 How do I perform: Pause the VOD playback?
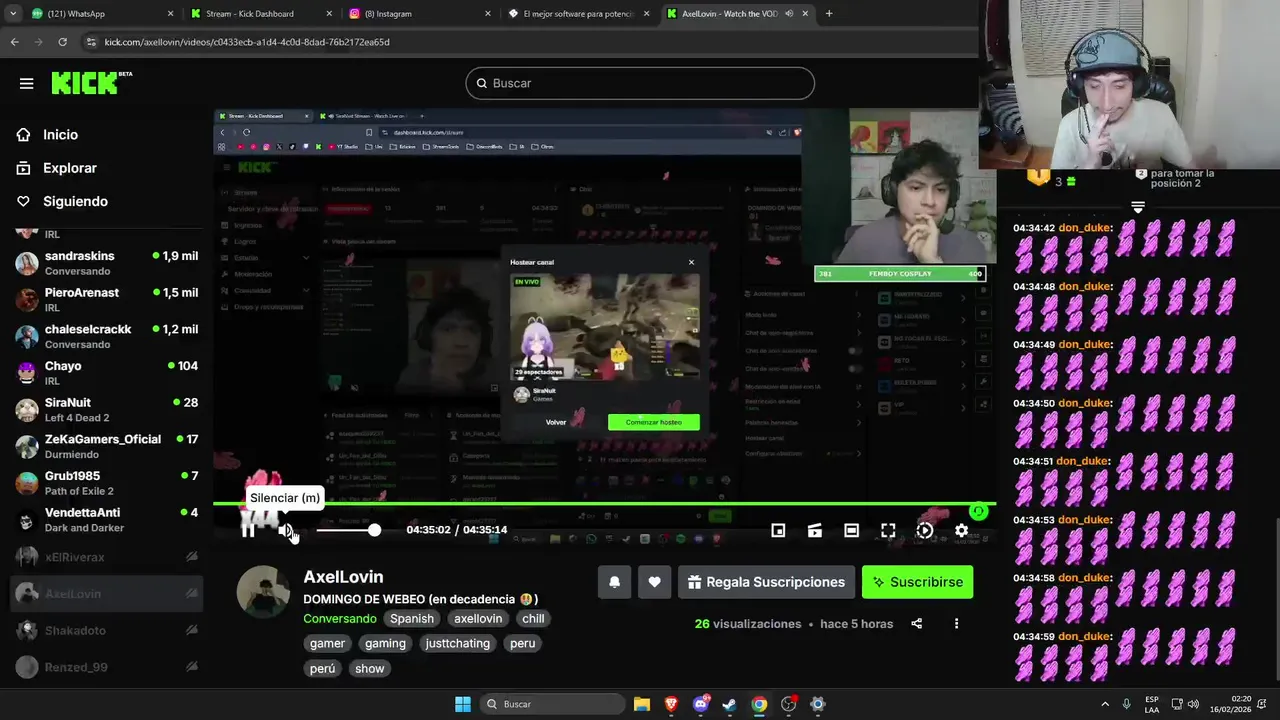point(248,530)
